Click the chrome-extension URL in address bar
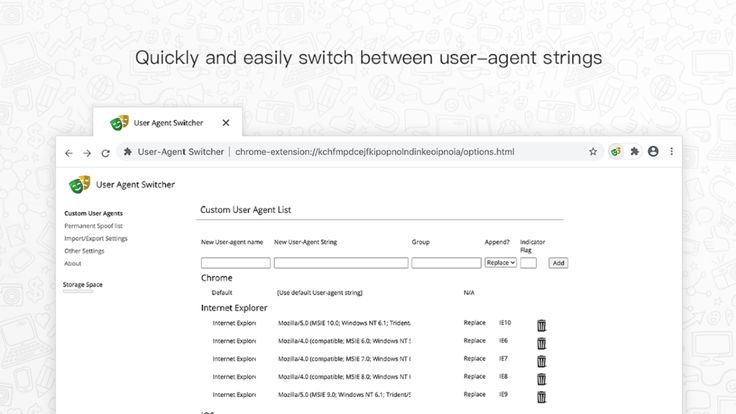 click(375, 152)
